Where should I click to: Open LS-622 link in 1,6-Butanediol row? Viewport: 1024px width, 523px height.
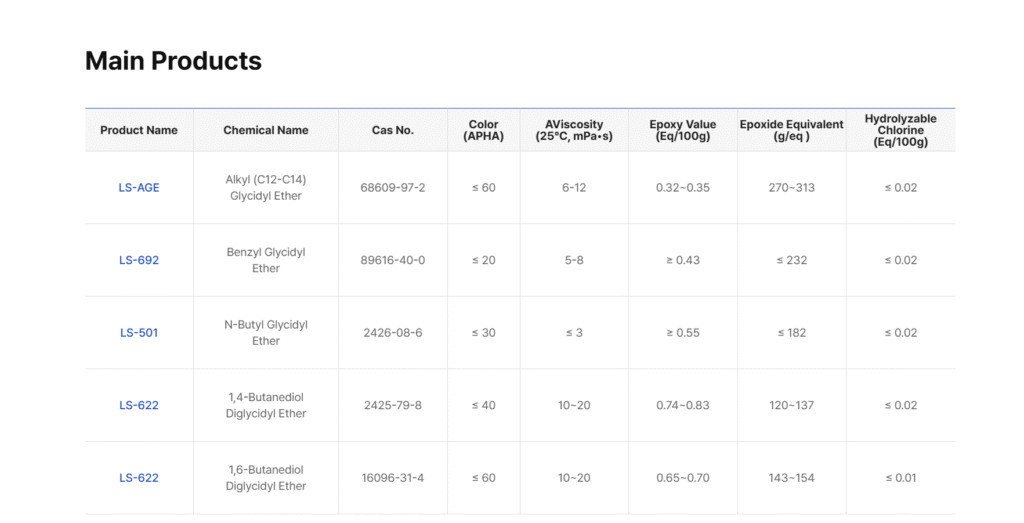[x=139, y=478]
